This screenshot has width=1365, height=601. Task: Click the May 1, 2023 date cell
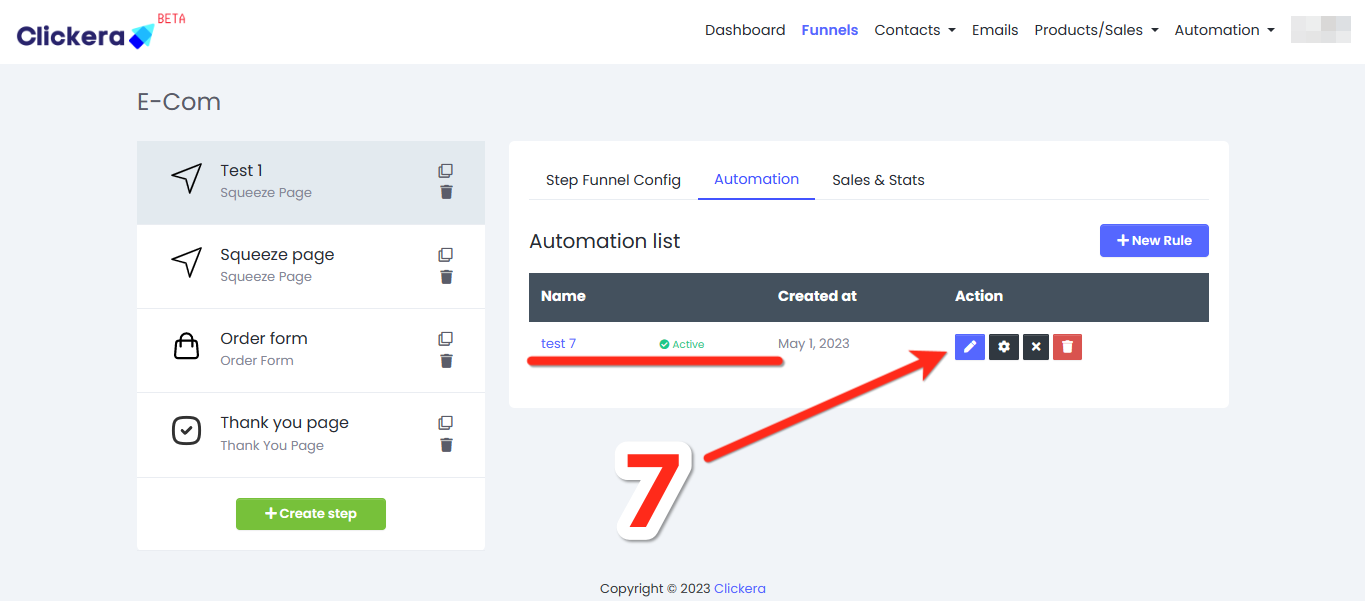click(x=814, y=344)
